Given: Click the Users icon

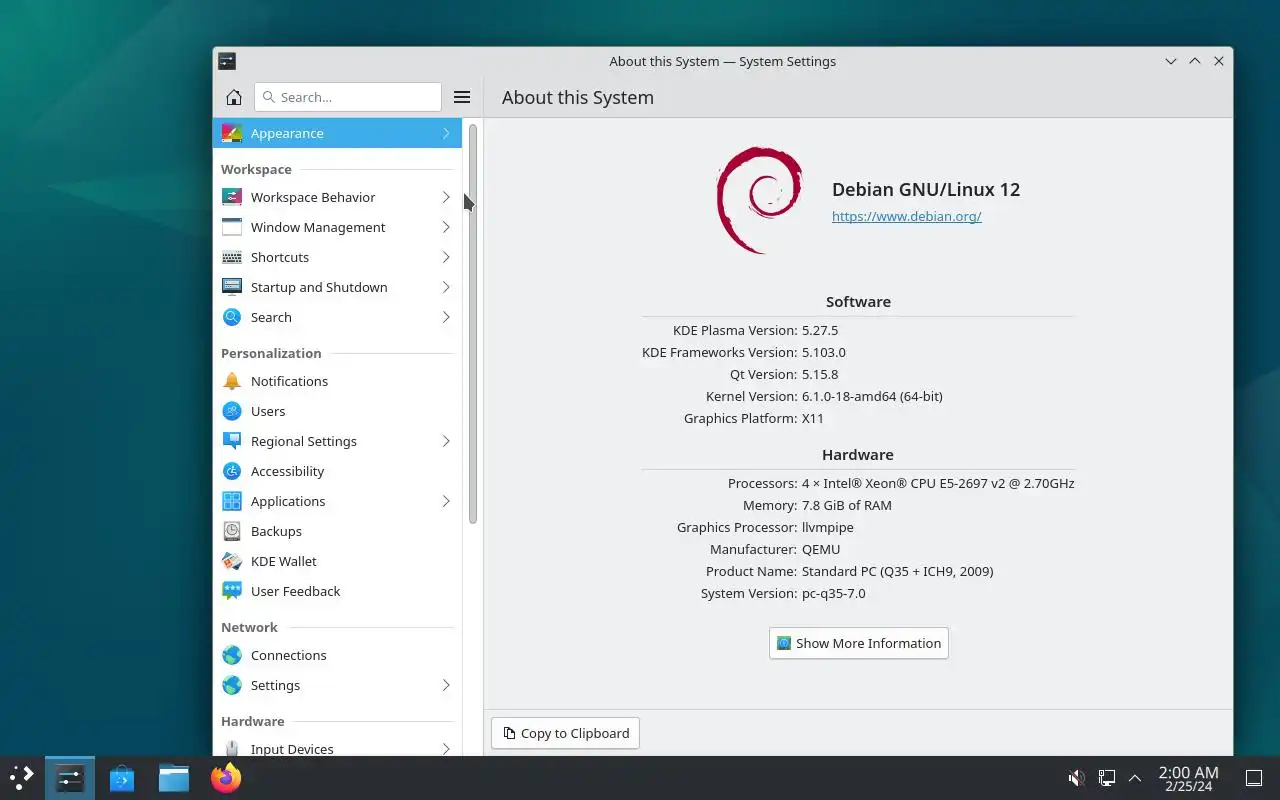Looking at the screenshot, I should (232, 411).
